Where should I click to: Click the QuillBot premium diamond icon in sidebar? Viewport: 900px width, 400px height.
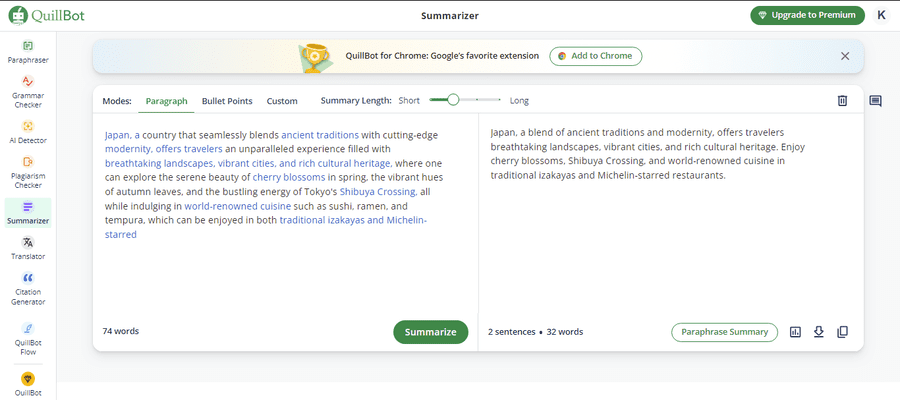coord(28,379)
